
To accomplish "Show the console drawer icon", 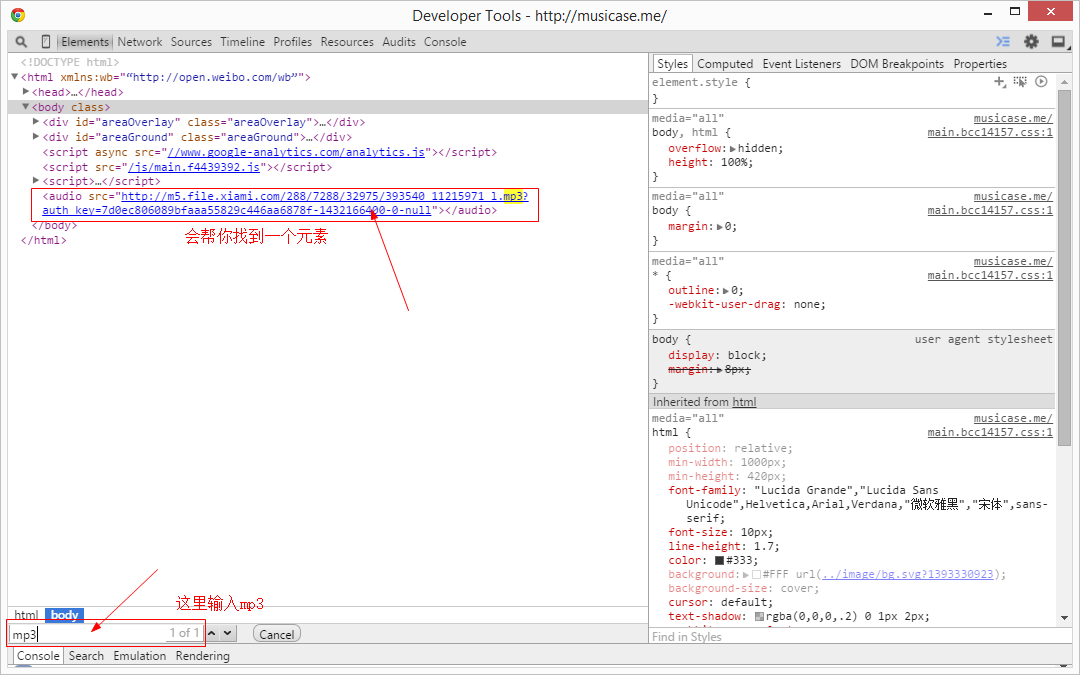I will pos(1003,42).
